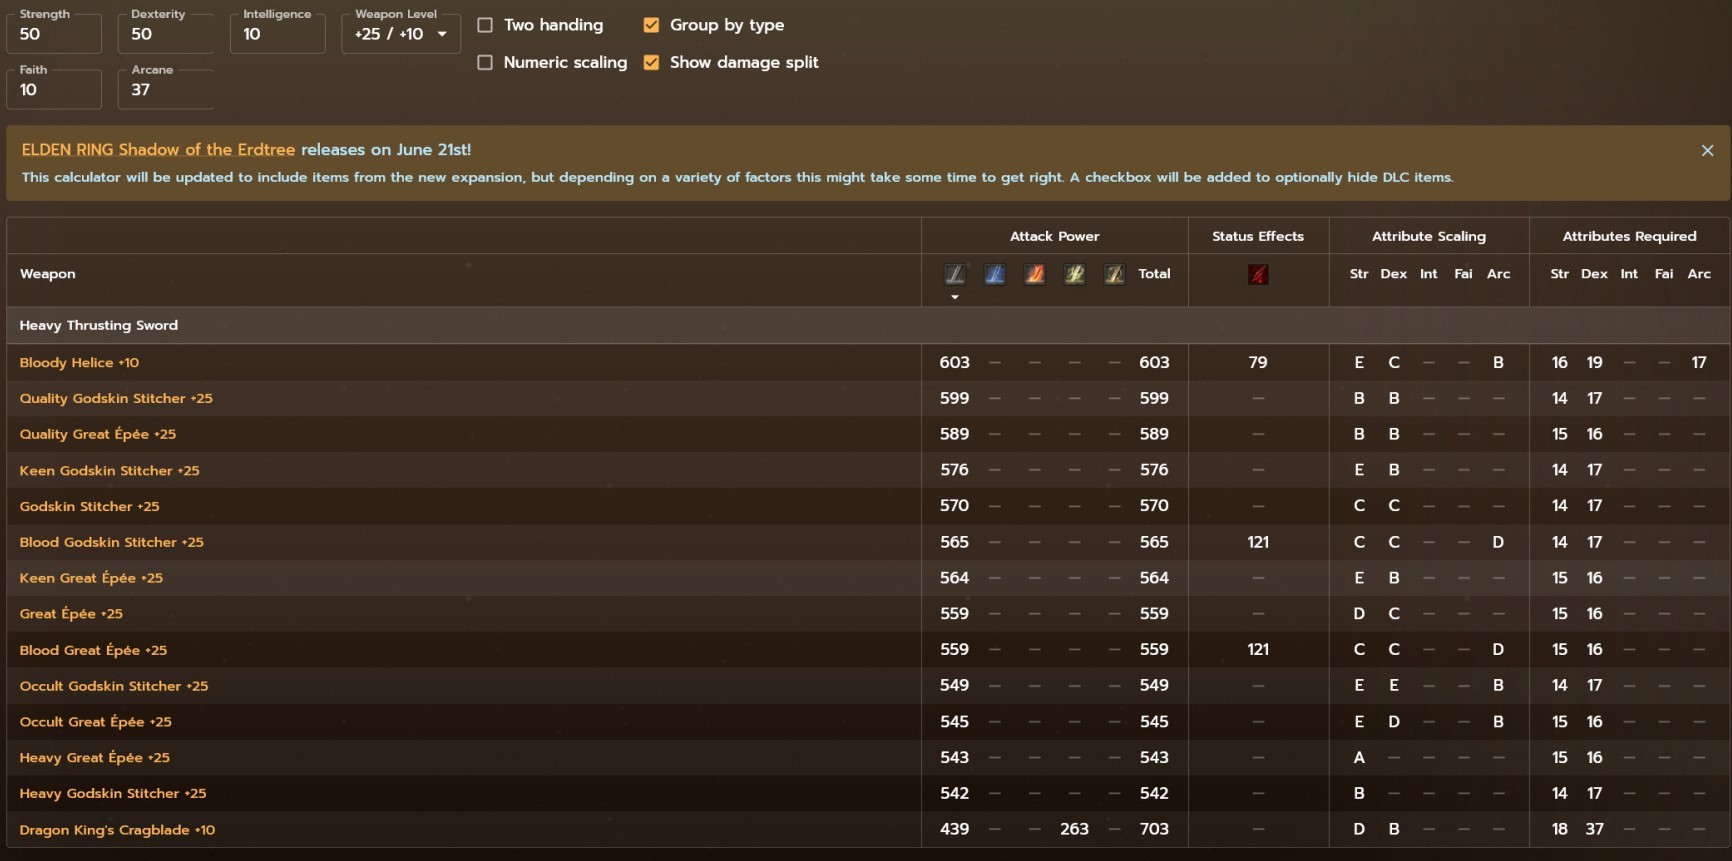Viewport: 1732px width, 861px height.
Task: Edit the Faith input field
Action: (54, 90)
